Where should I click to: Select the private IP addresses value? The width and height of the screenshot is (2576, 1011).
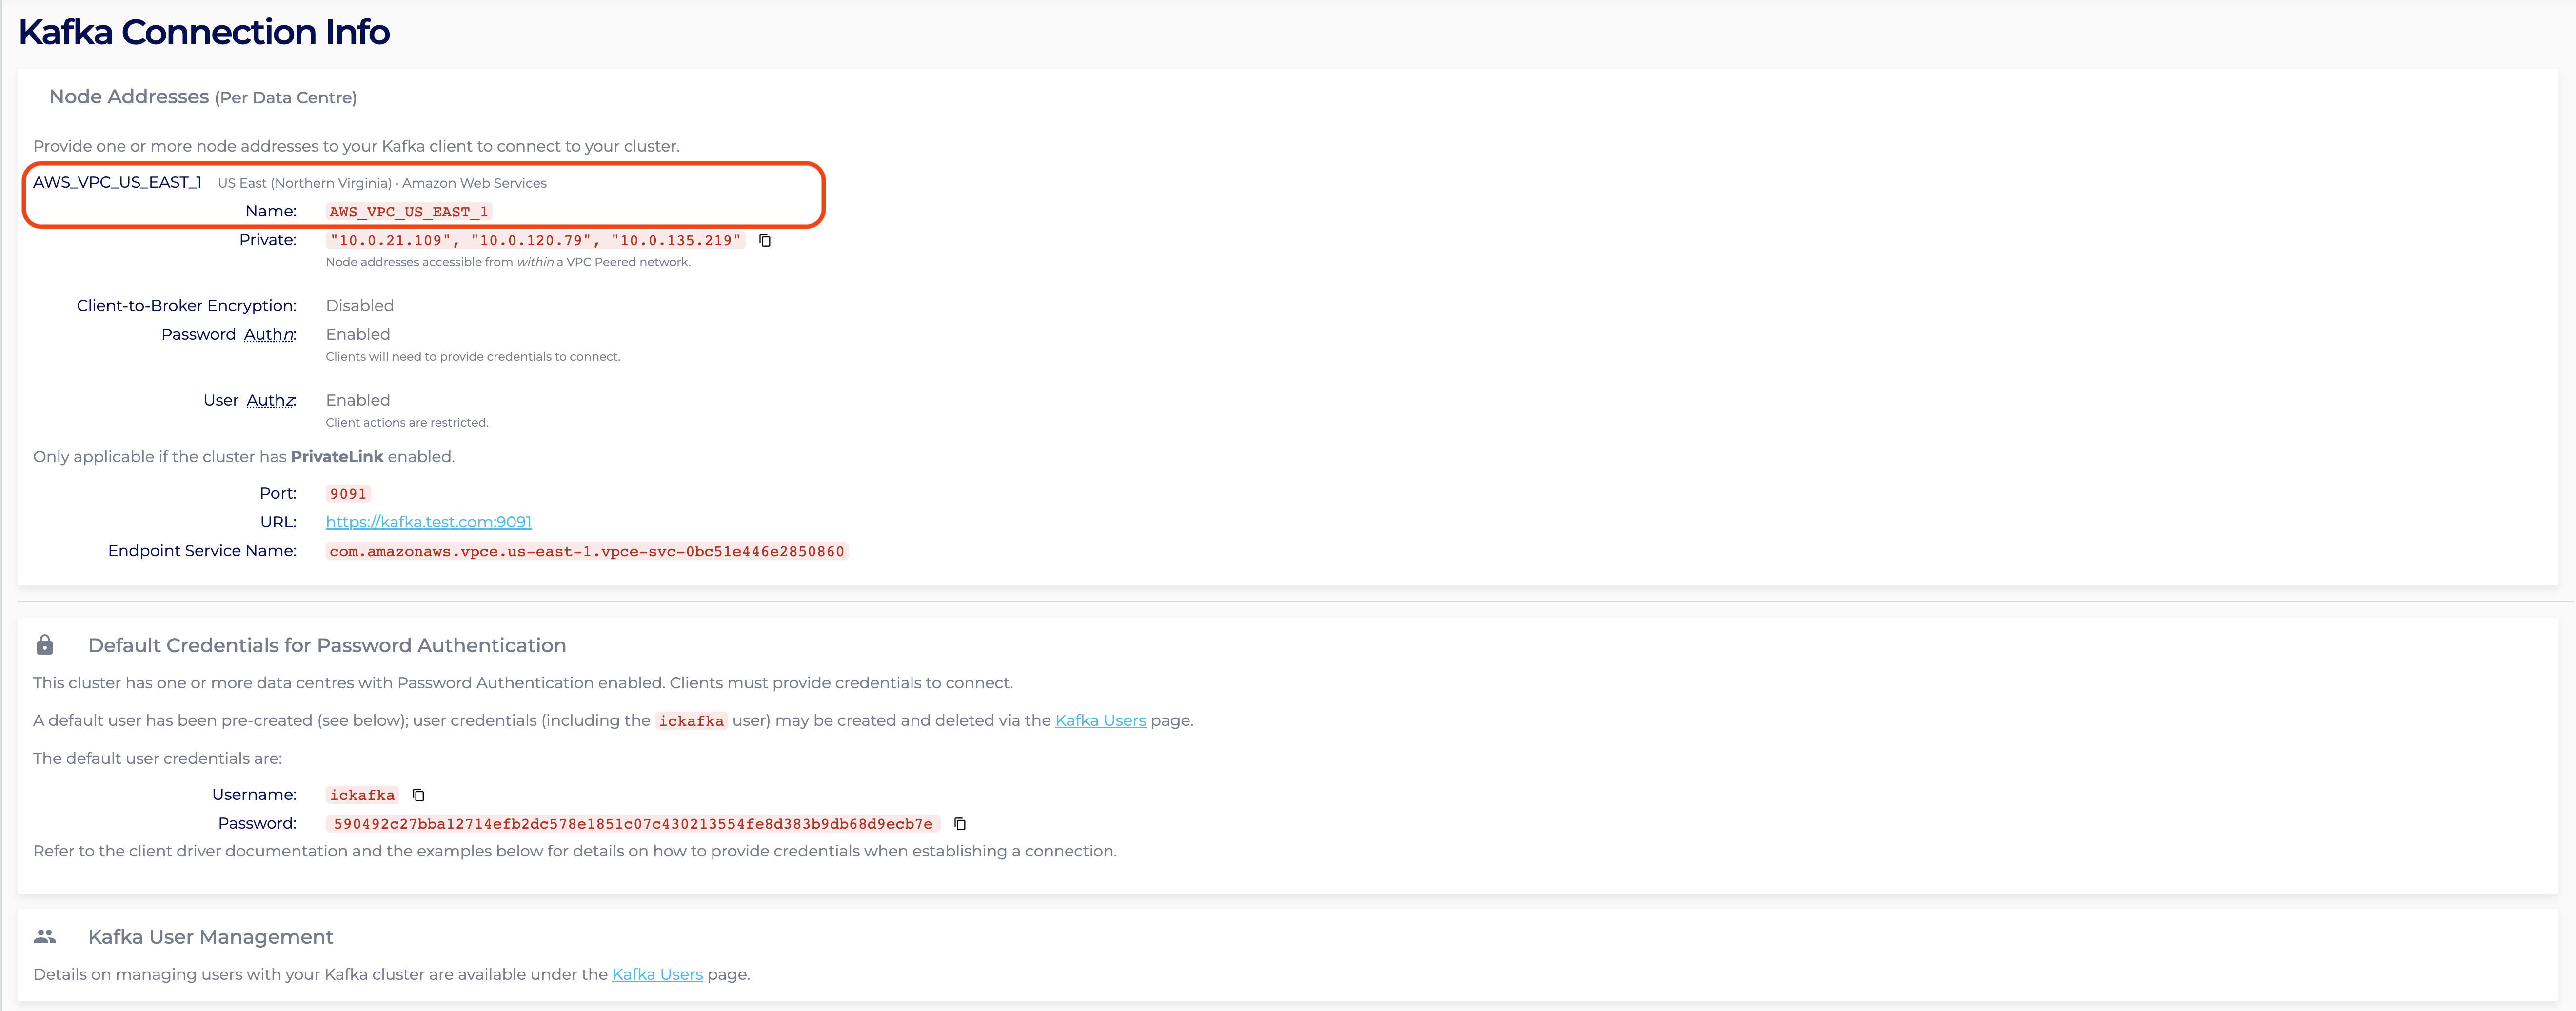[x=536, y=240]
